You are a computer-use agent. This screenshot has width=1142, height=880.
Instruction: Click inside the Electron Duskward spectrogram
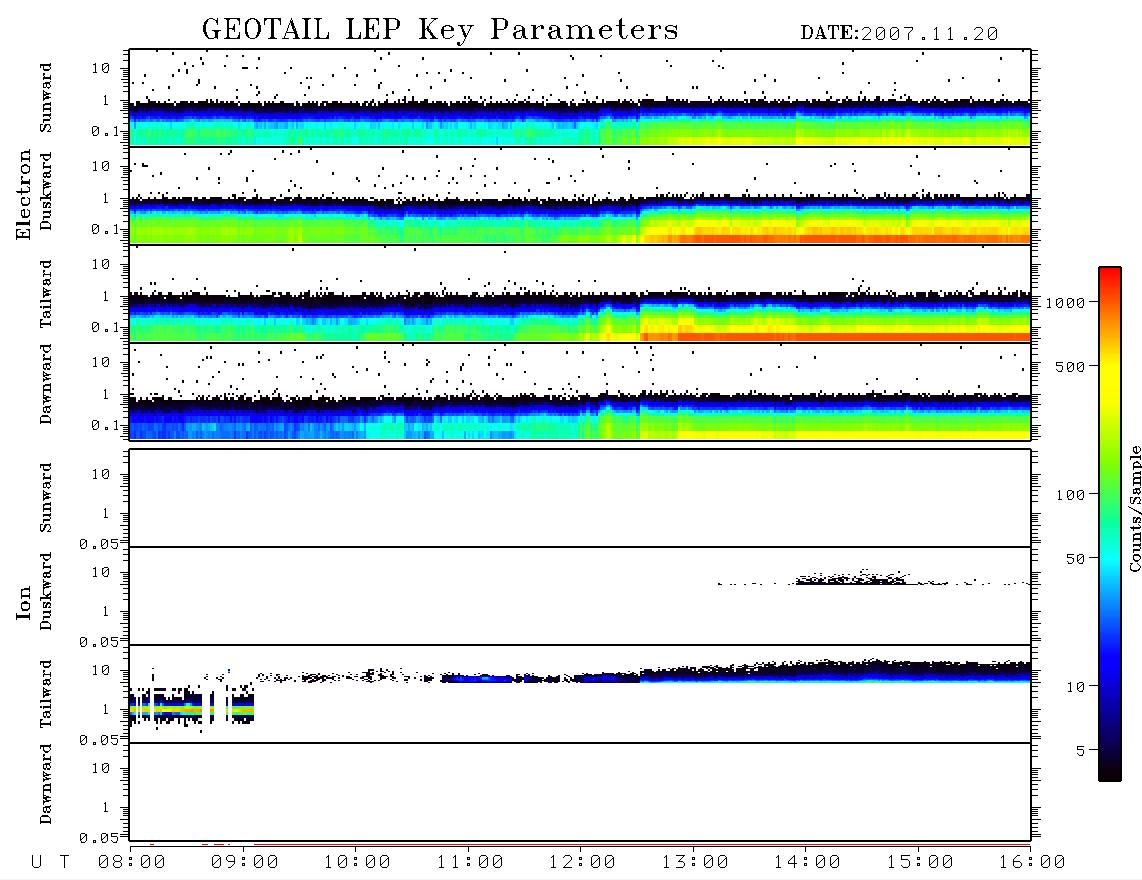point(580,195)
